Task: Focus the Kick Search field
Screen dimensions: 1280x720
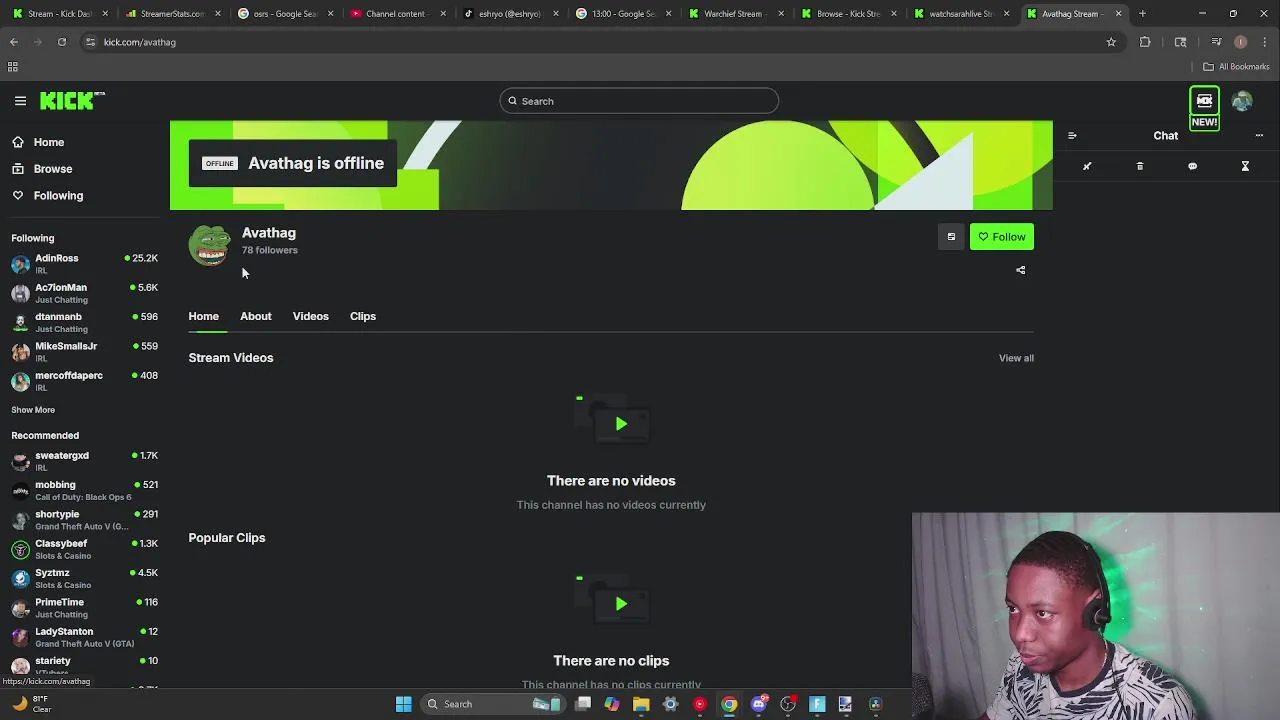Action: tap(639, 101)
